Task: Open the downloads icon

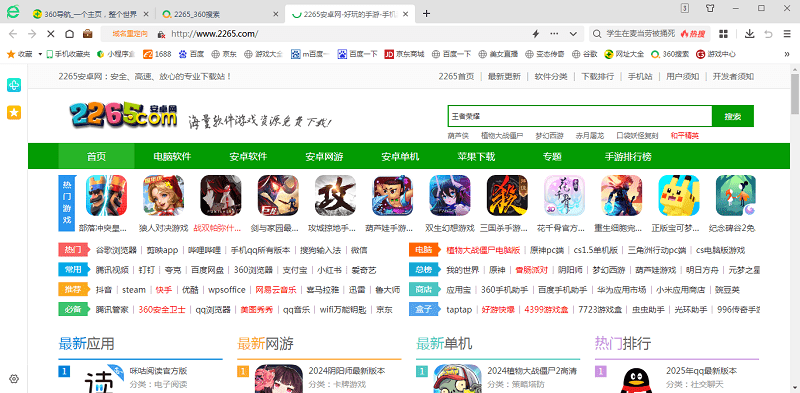Action: point(749,34)
